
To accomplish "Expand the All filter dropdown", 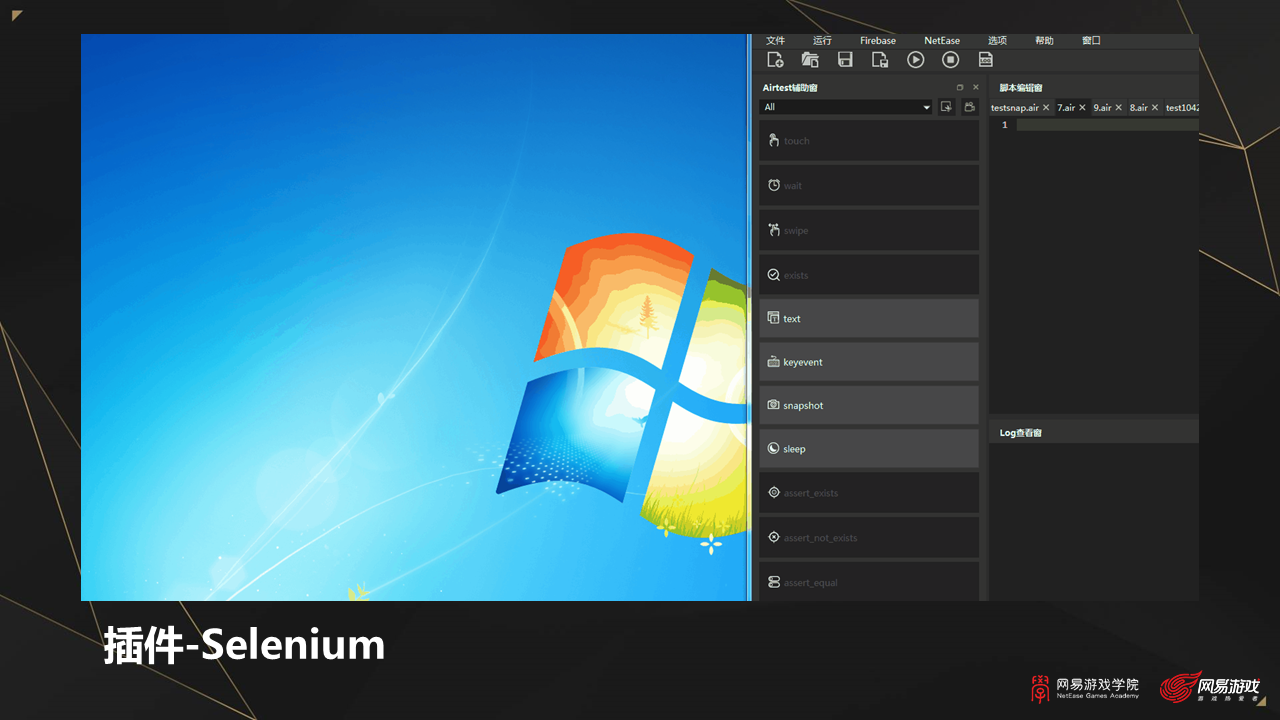I will click(x=927, y=107).
